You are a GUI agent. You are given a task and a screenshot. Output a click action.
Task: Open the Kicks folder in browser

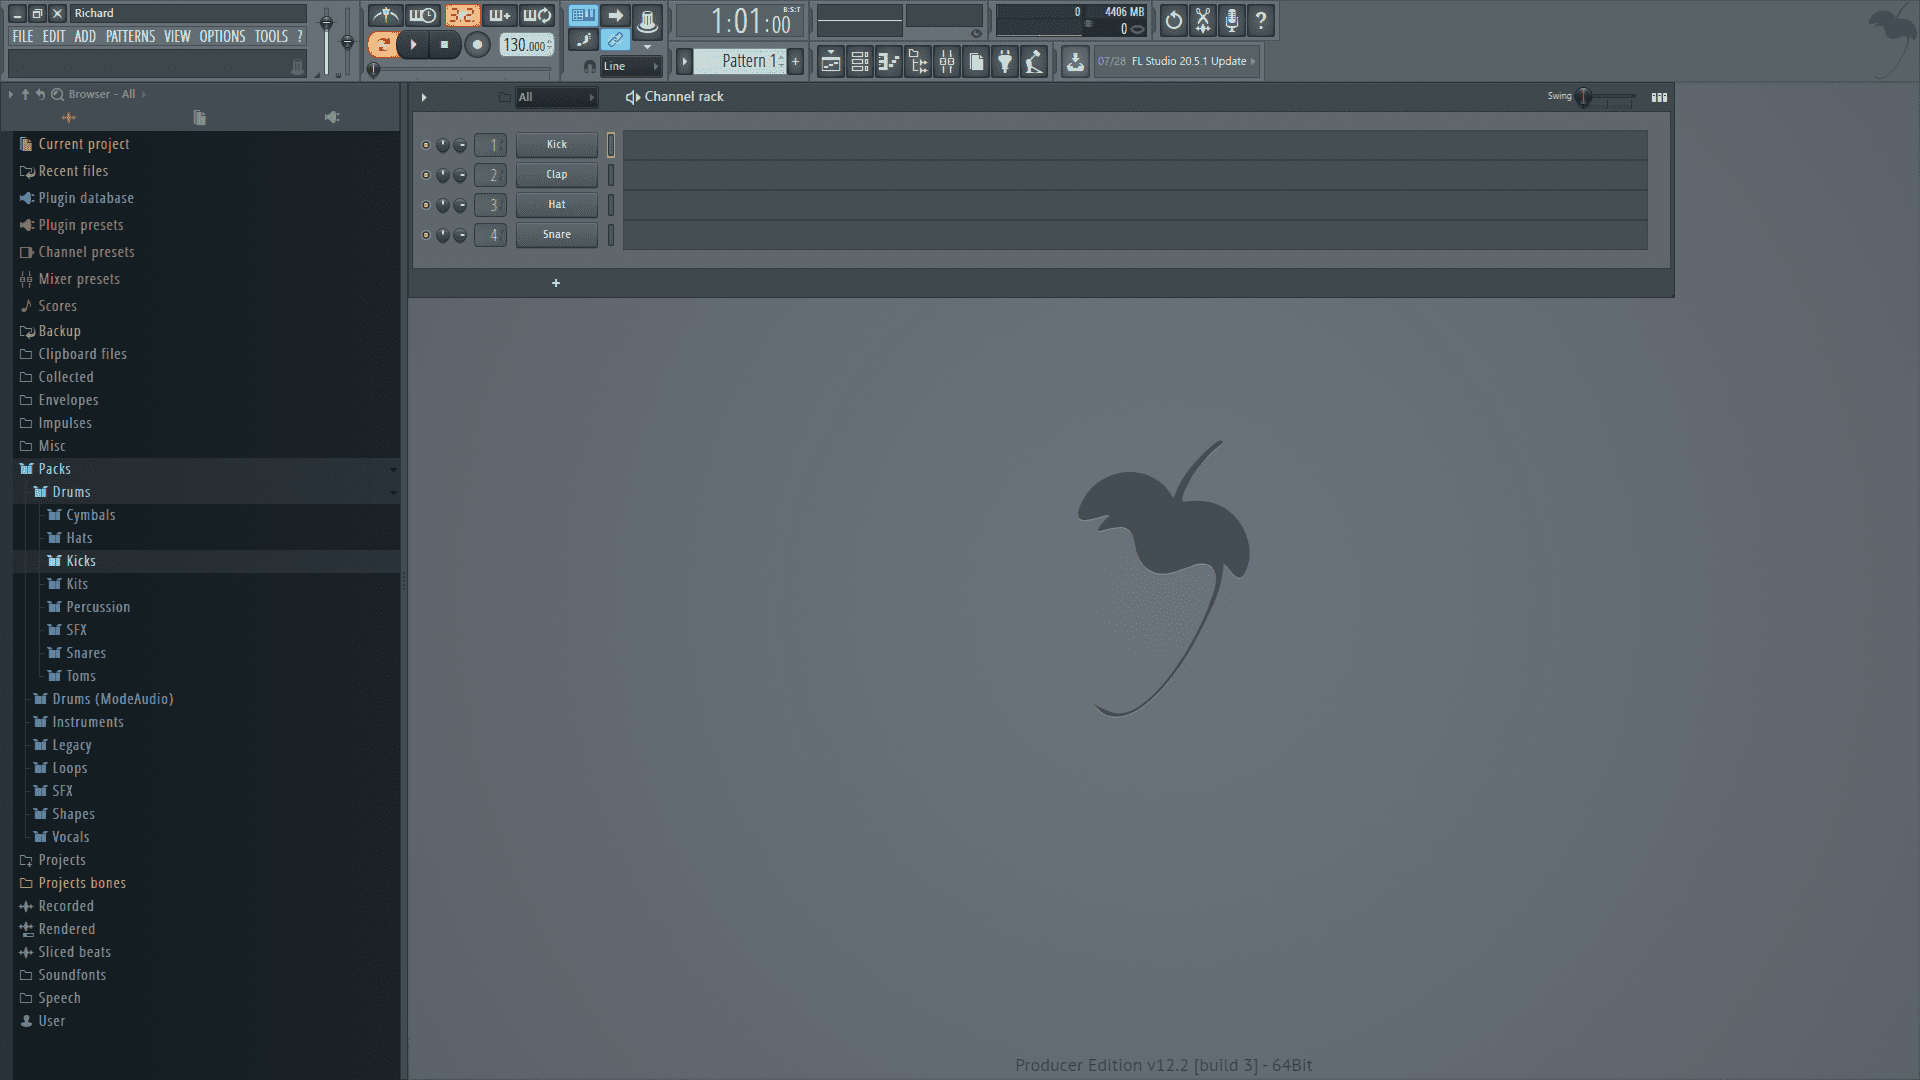[205, 561]
